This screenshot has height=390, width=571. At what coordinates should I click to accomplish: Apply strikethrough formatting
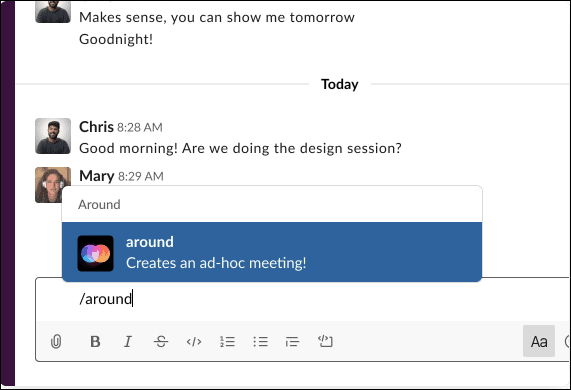tap(161, 342)
